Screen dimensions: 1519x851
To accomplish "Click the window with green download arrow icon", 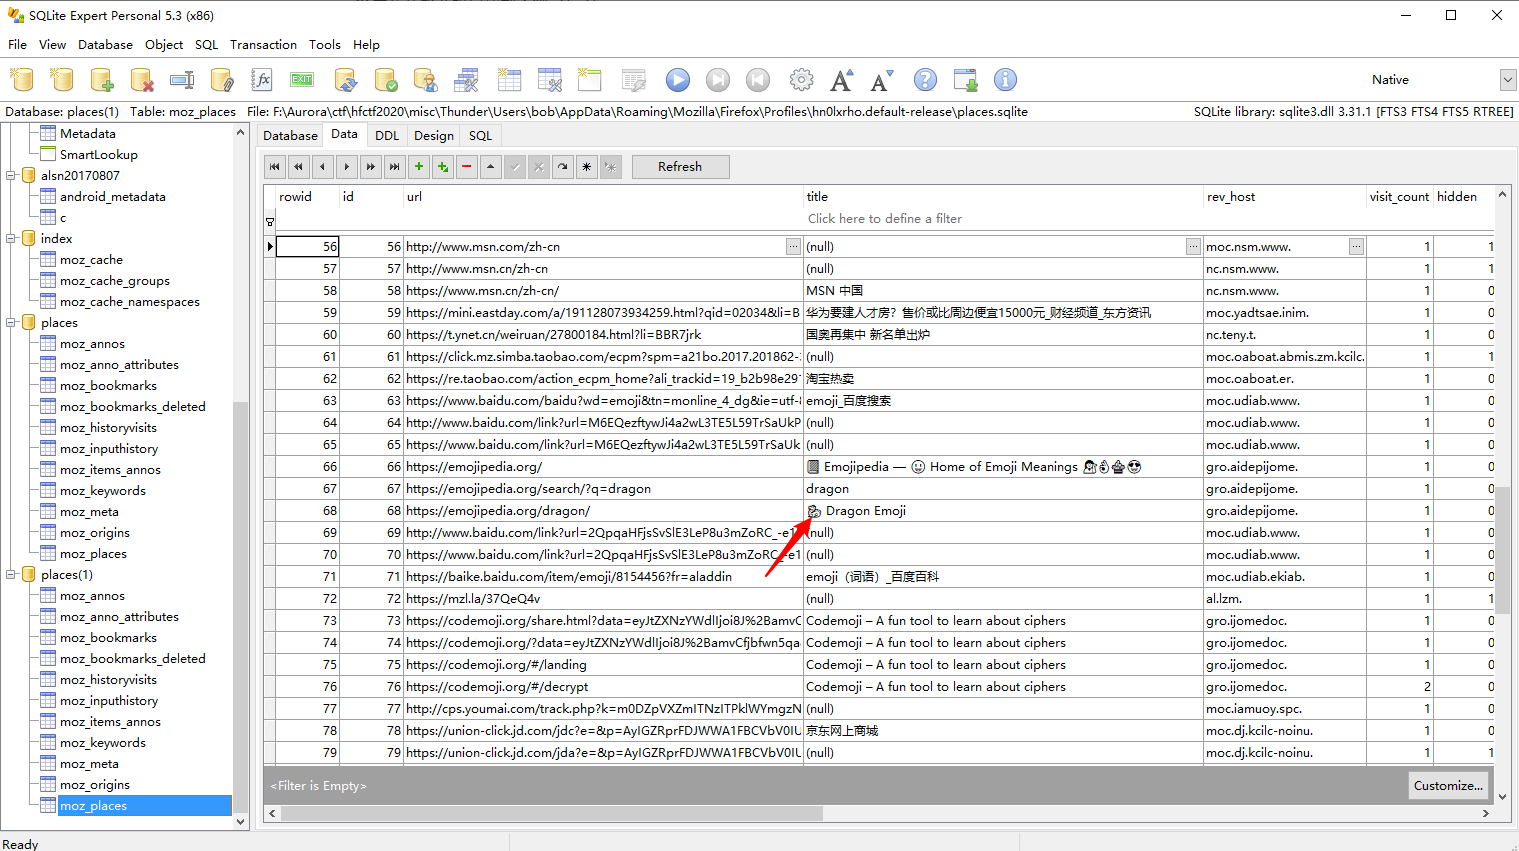I will 966,80.
